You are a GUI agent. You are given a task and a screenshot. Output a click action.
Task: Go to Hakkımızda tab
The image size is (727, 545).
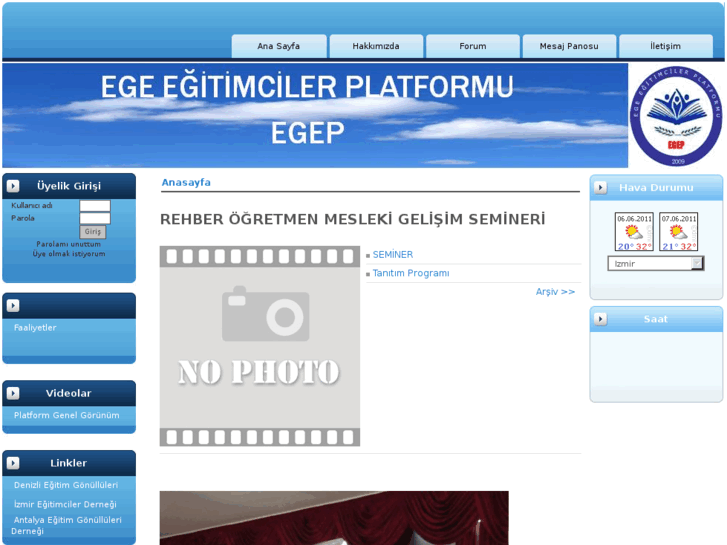[376, 46]
